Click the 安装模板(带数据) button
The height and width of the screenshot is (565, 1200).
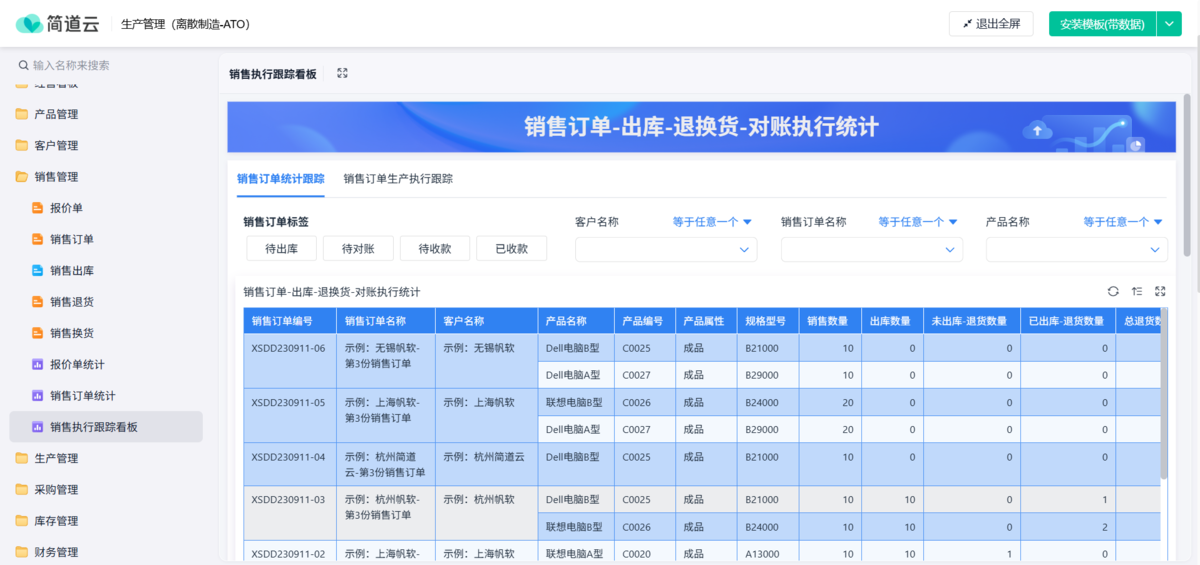1102,24
